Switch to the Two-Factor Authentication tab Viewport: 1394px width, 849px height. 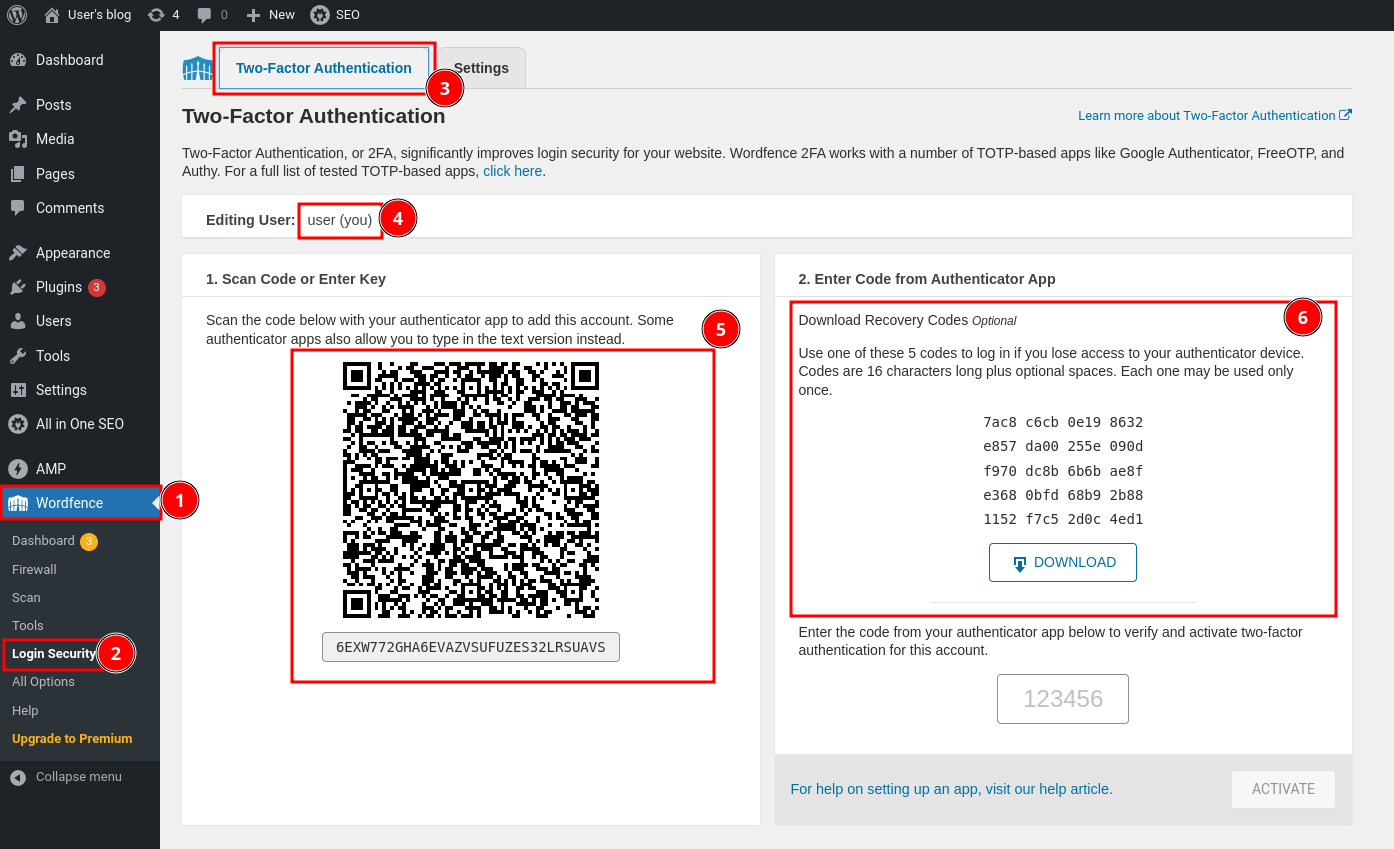tap(324, 68)
